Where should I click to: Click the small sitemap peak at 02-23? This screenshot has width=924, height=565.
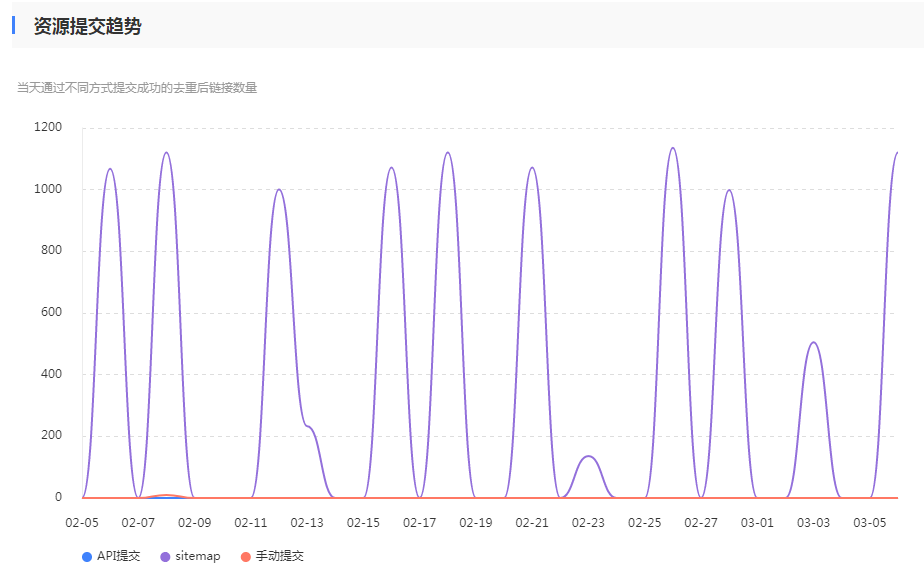588,456
